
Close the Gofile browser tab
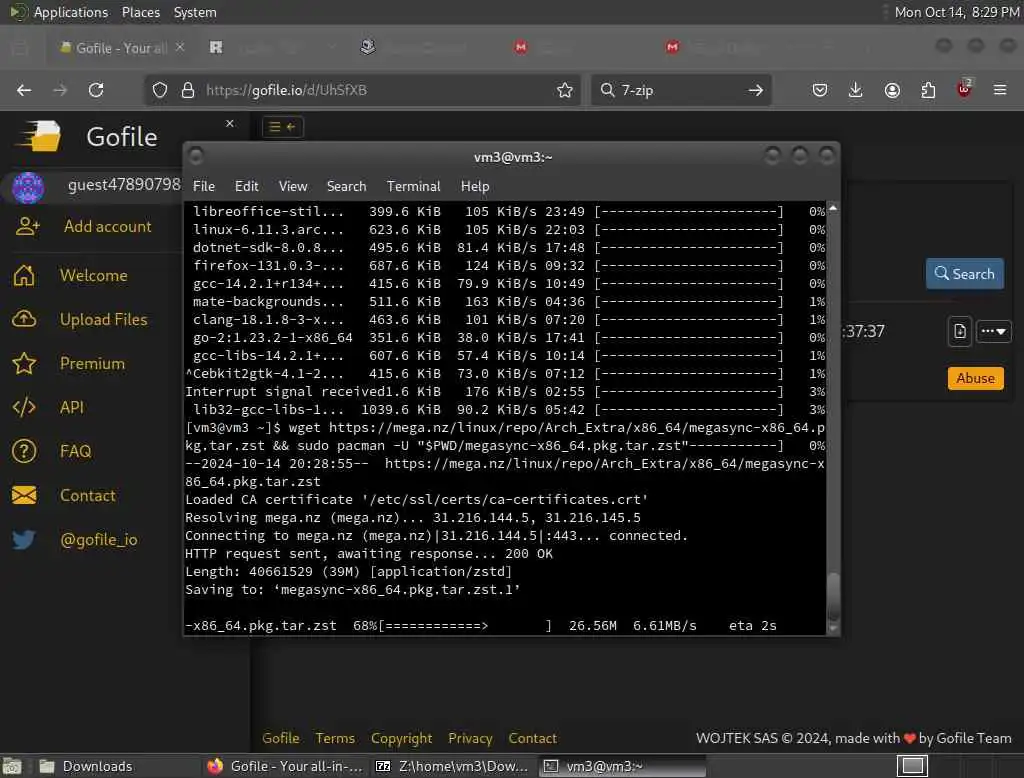[180, 47]
